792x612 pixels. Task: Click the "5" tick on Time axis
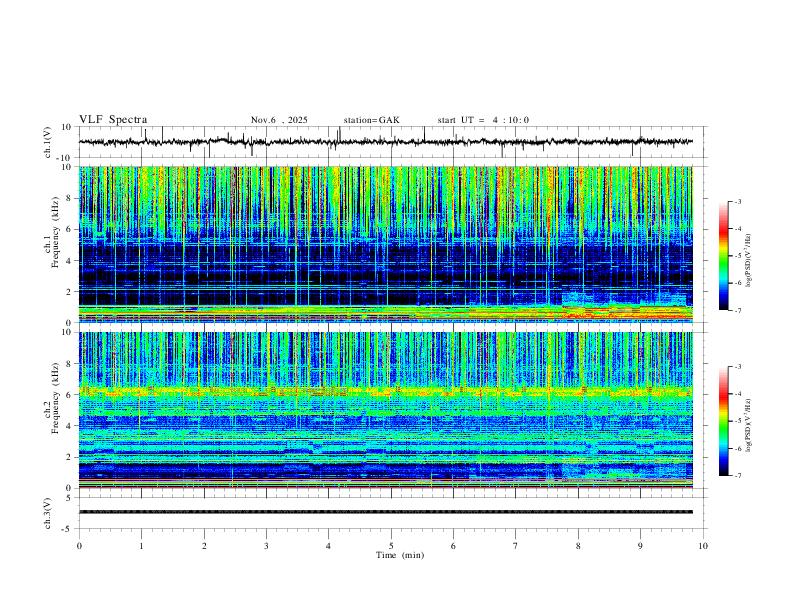[391, 546]
